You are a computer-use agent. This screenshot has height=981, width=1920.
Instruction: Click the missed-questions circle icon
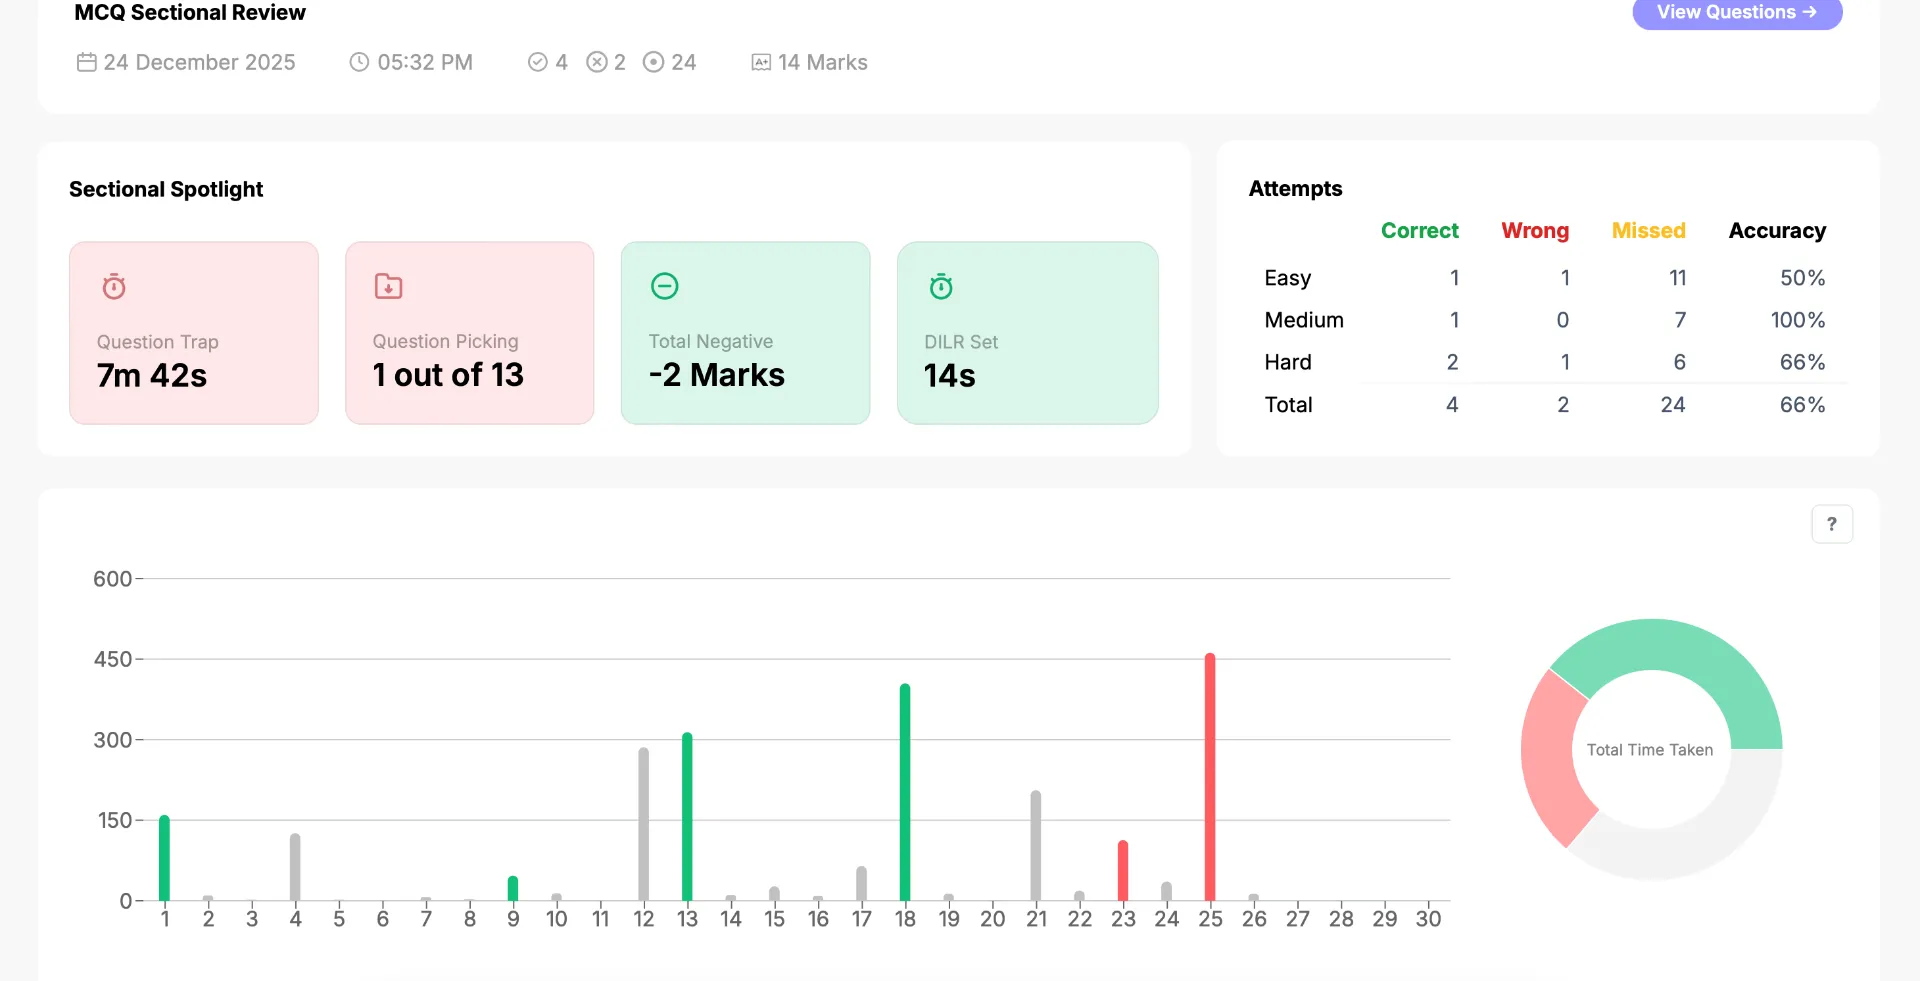[653, 62]
